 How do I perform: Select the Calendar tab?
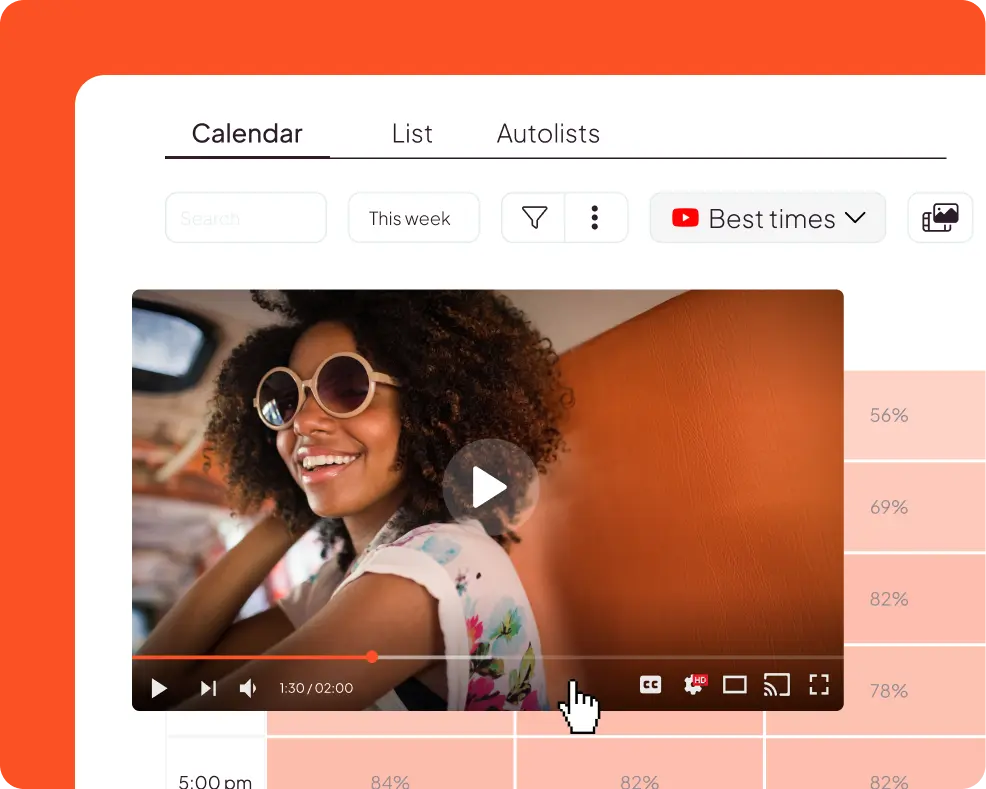click(x=247, y=134)
